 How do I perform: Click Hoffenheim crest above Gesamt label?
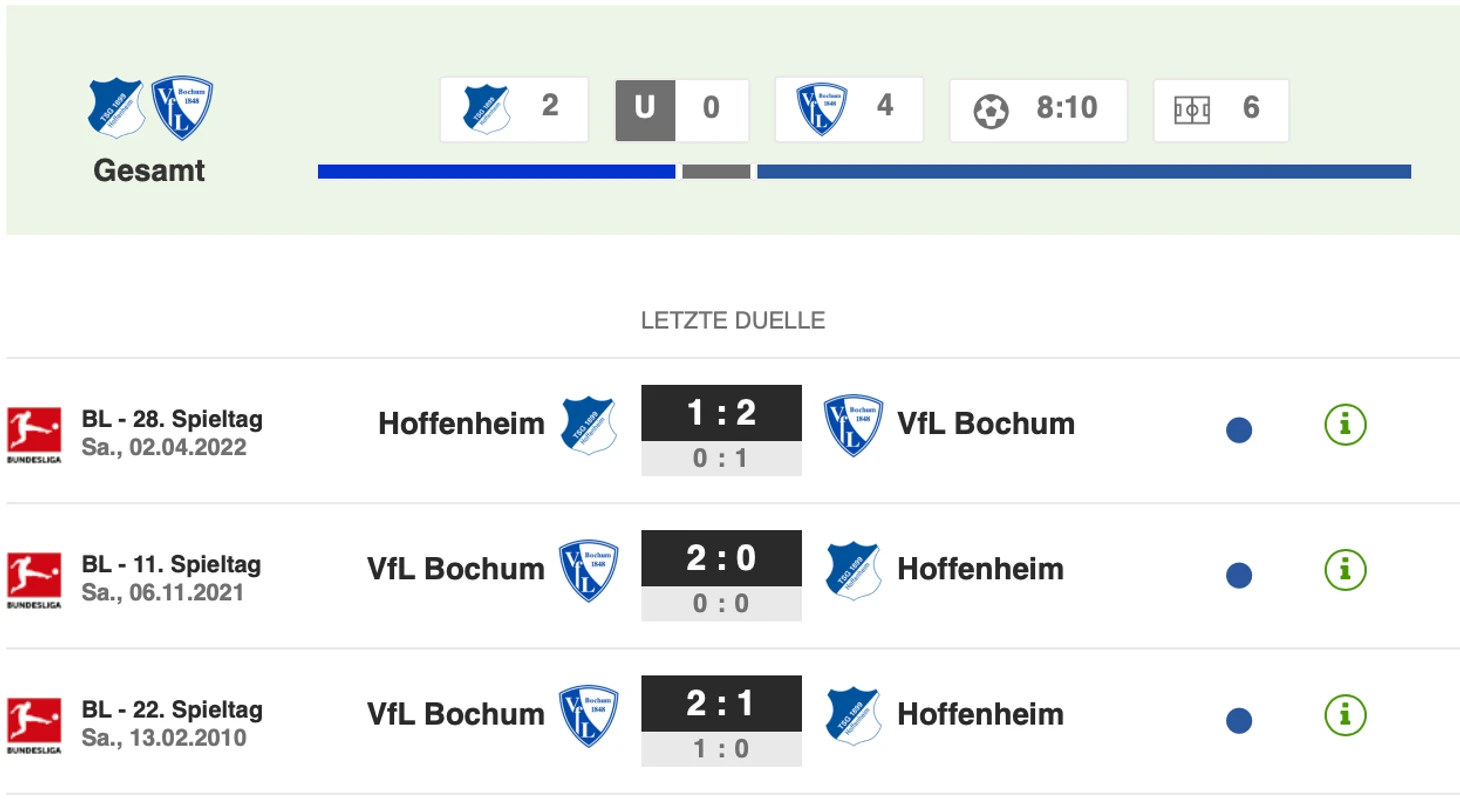[116, 108]
